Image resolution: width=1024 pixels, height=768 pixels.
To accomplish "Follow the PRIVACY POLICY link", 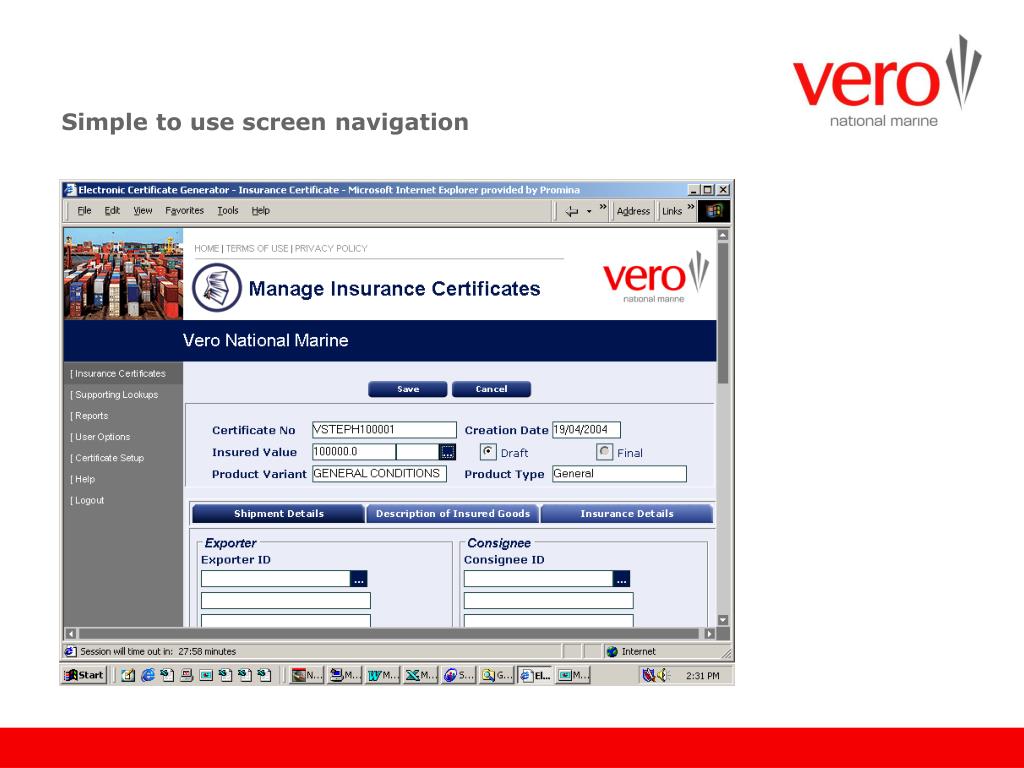I will pos(331,248).
